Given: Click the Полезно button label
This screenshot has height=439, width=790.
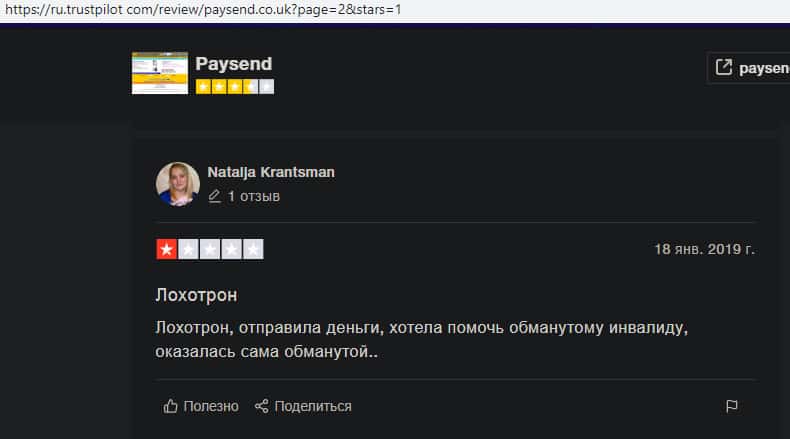Looking at the screenshot, I should click(211, 406).
